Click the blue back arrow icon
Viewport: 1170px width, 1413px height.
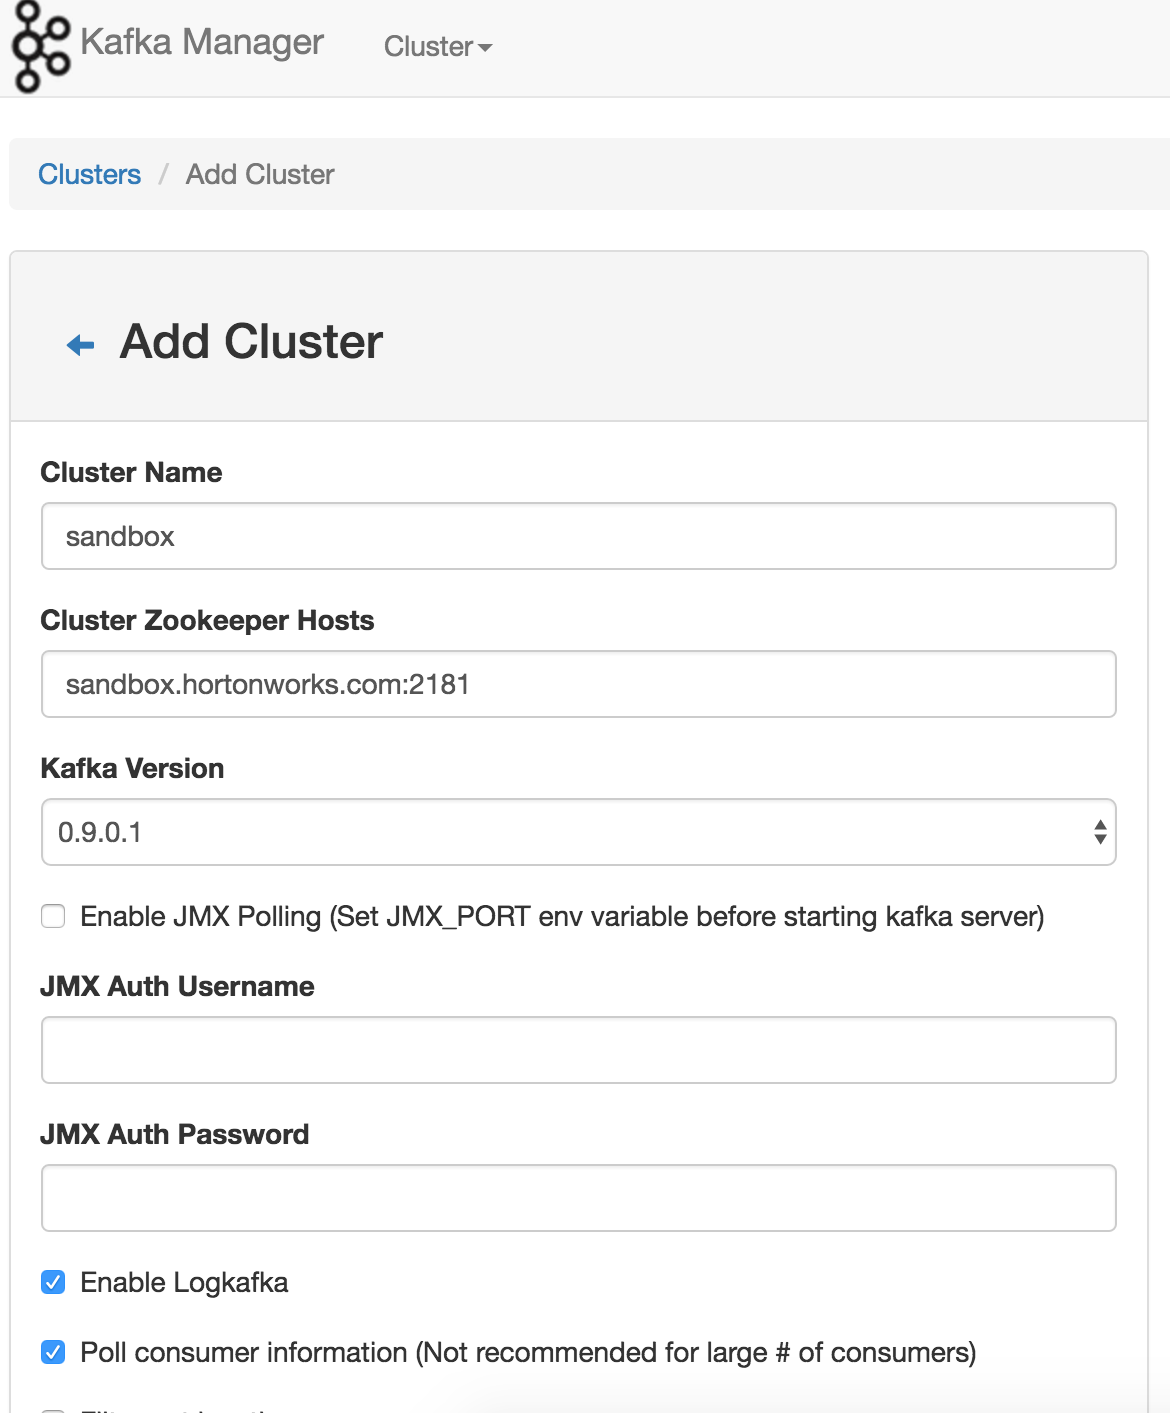pyautogui.click(x=80, y=345)
